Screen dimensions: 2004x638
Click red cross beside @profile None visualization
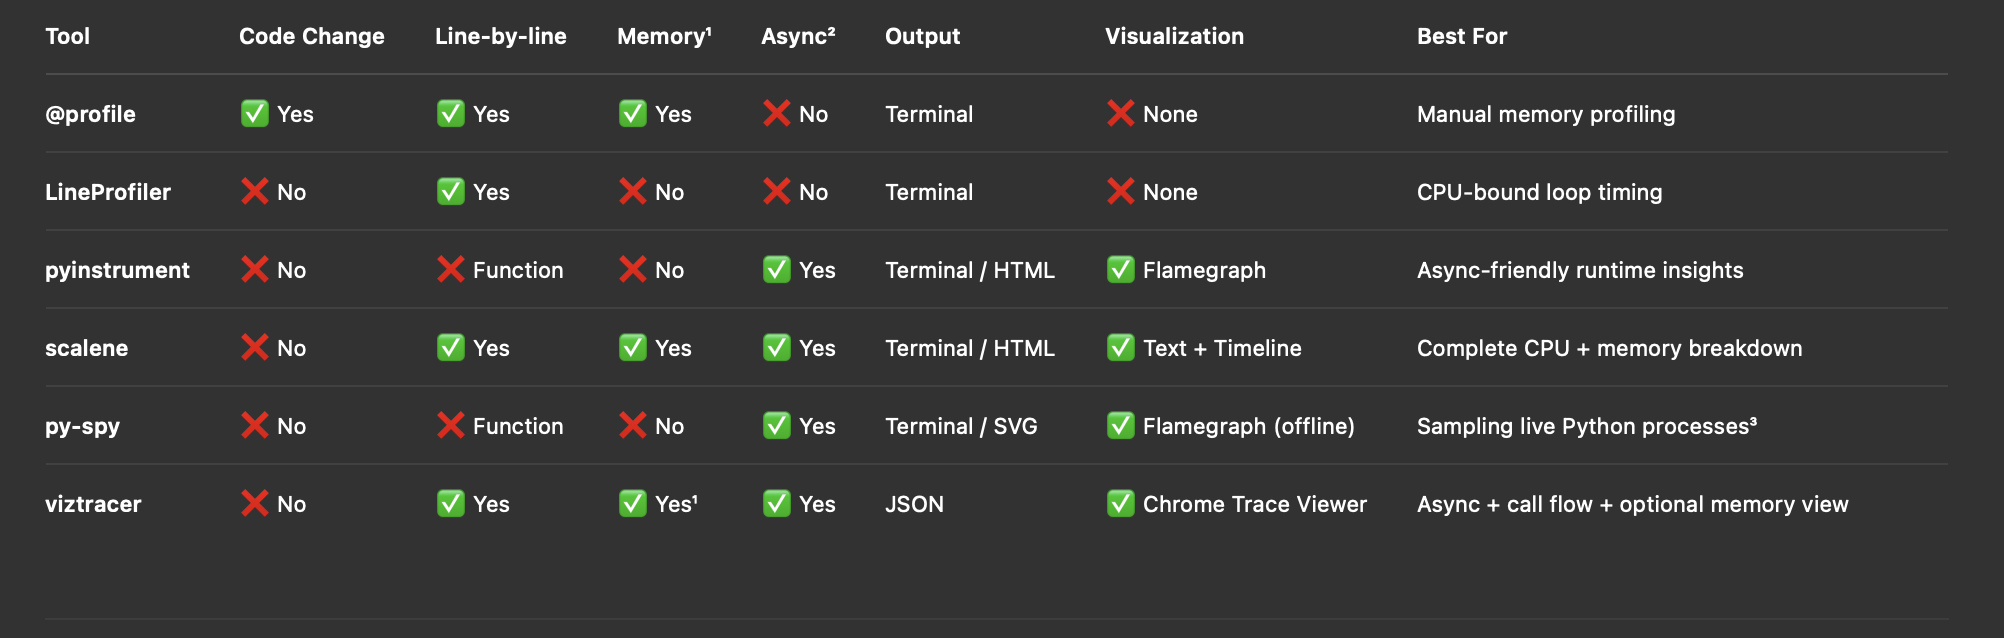coord(1121,113)
